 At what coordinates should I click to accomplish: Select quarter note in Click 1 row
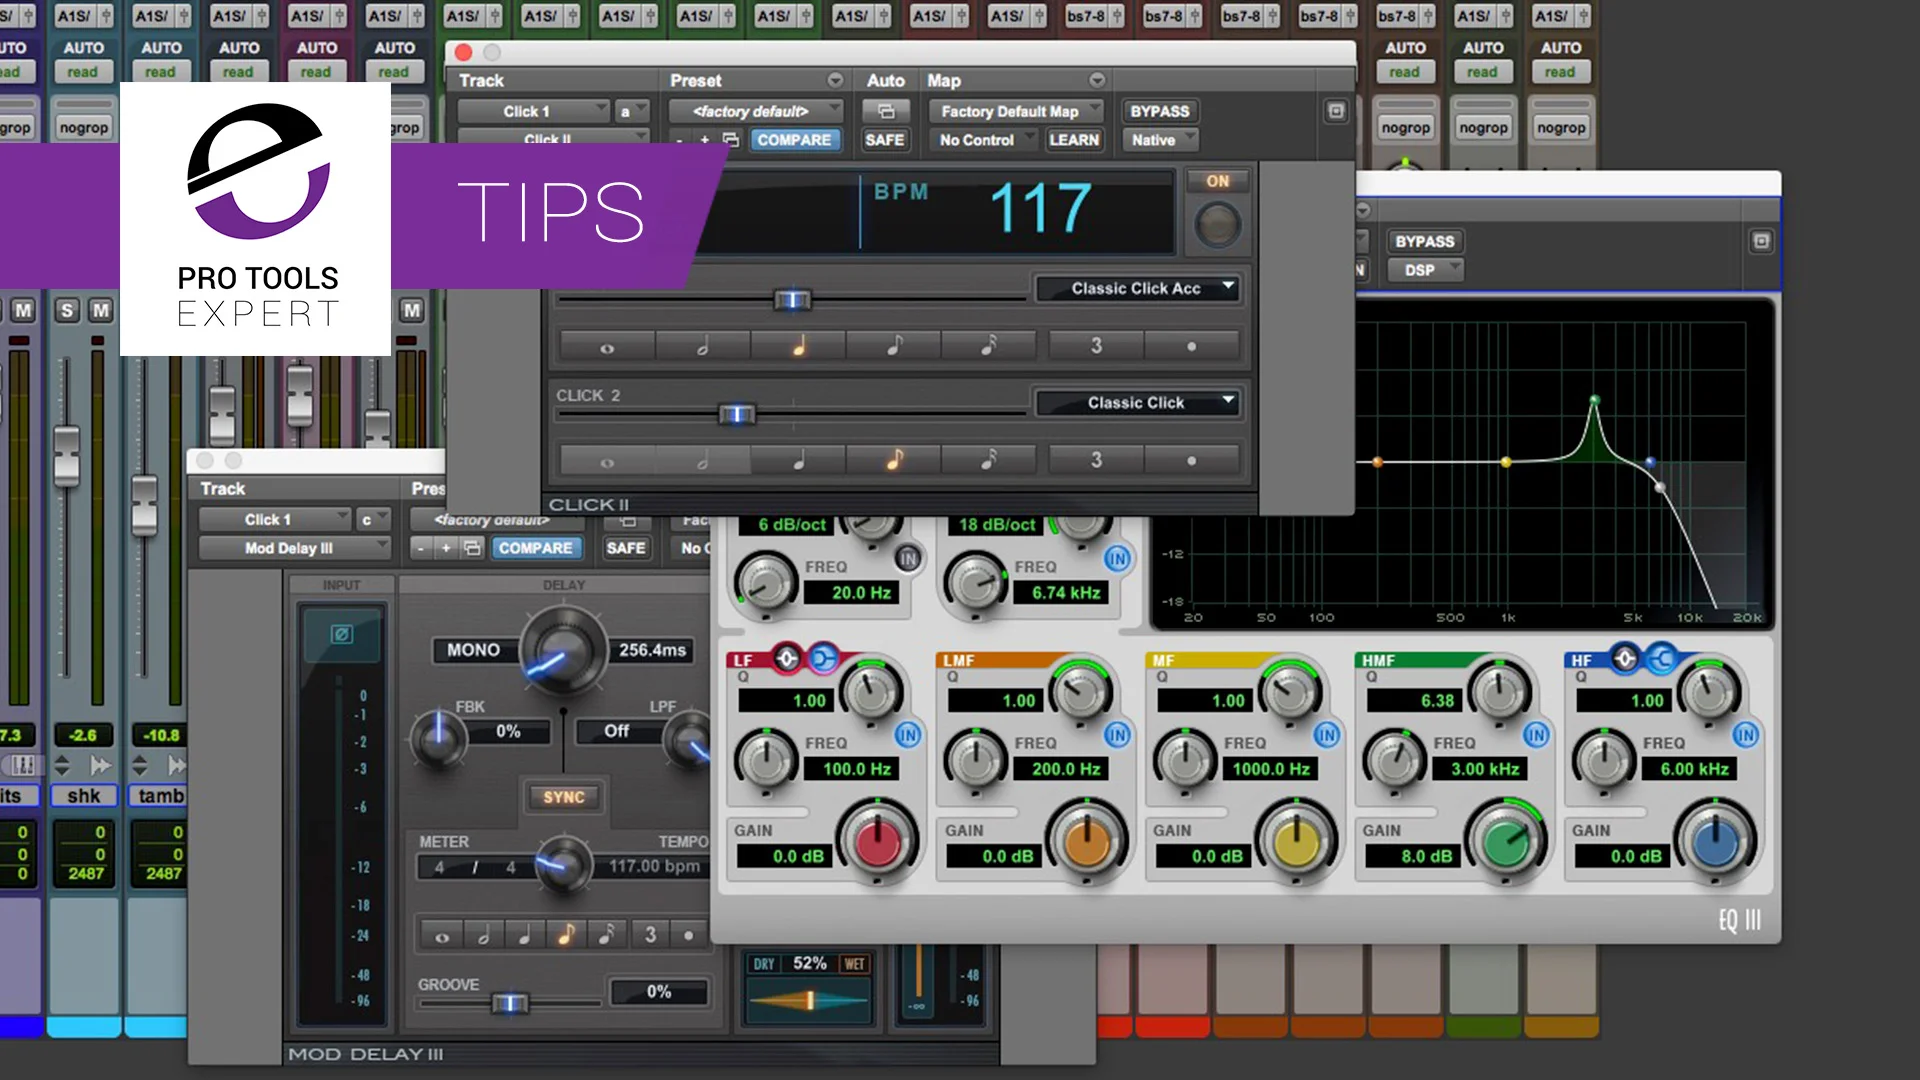[798, 346]
